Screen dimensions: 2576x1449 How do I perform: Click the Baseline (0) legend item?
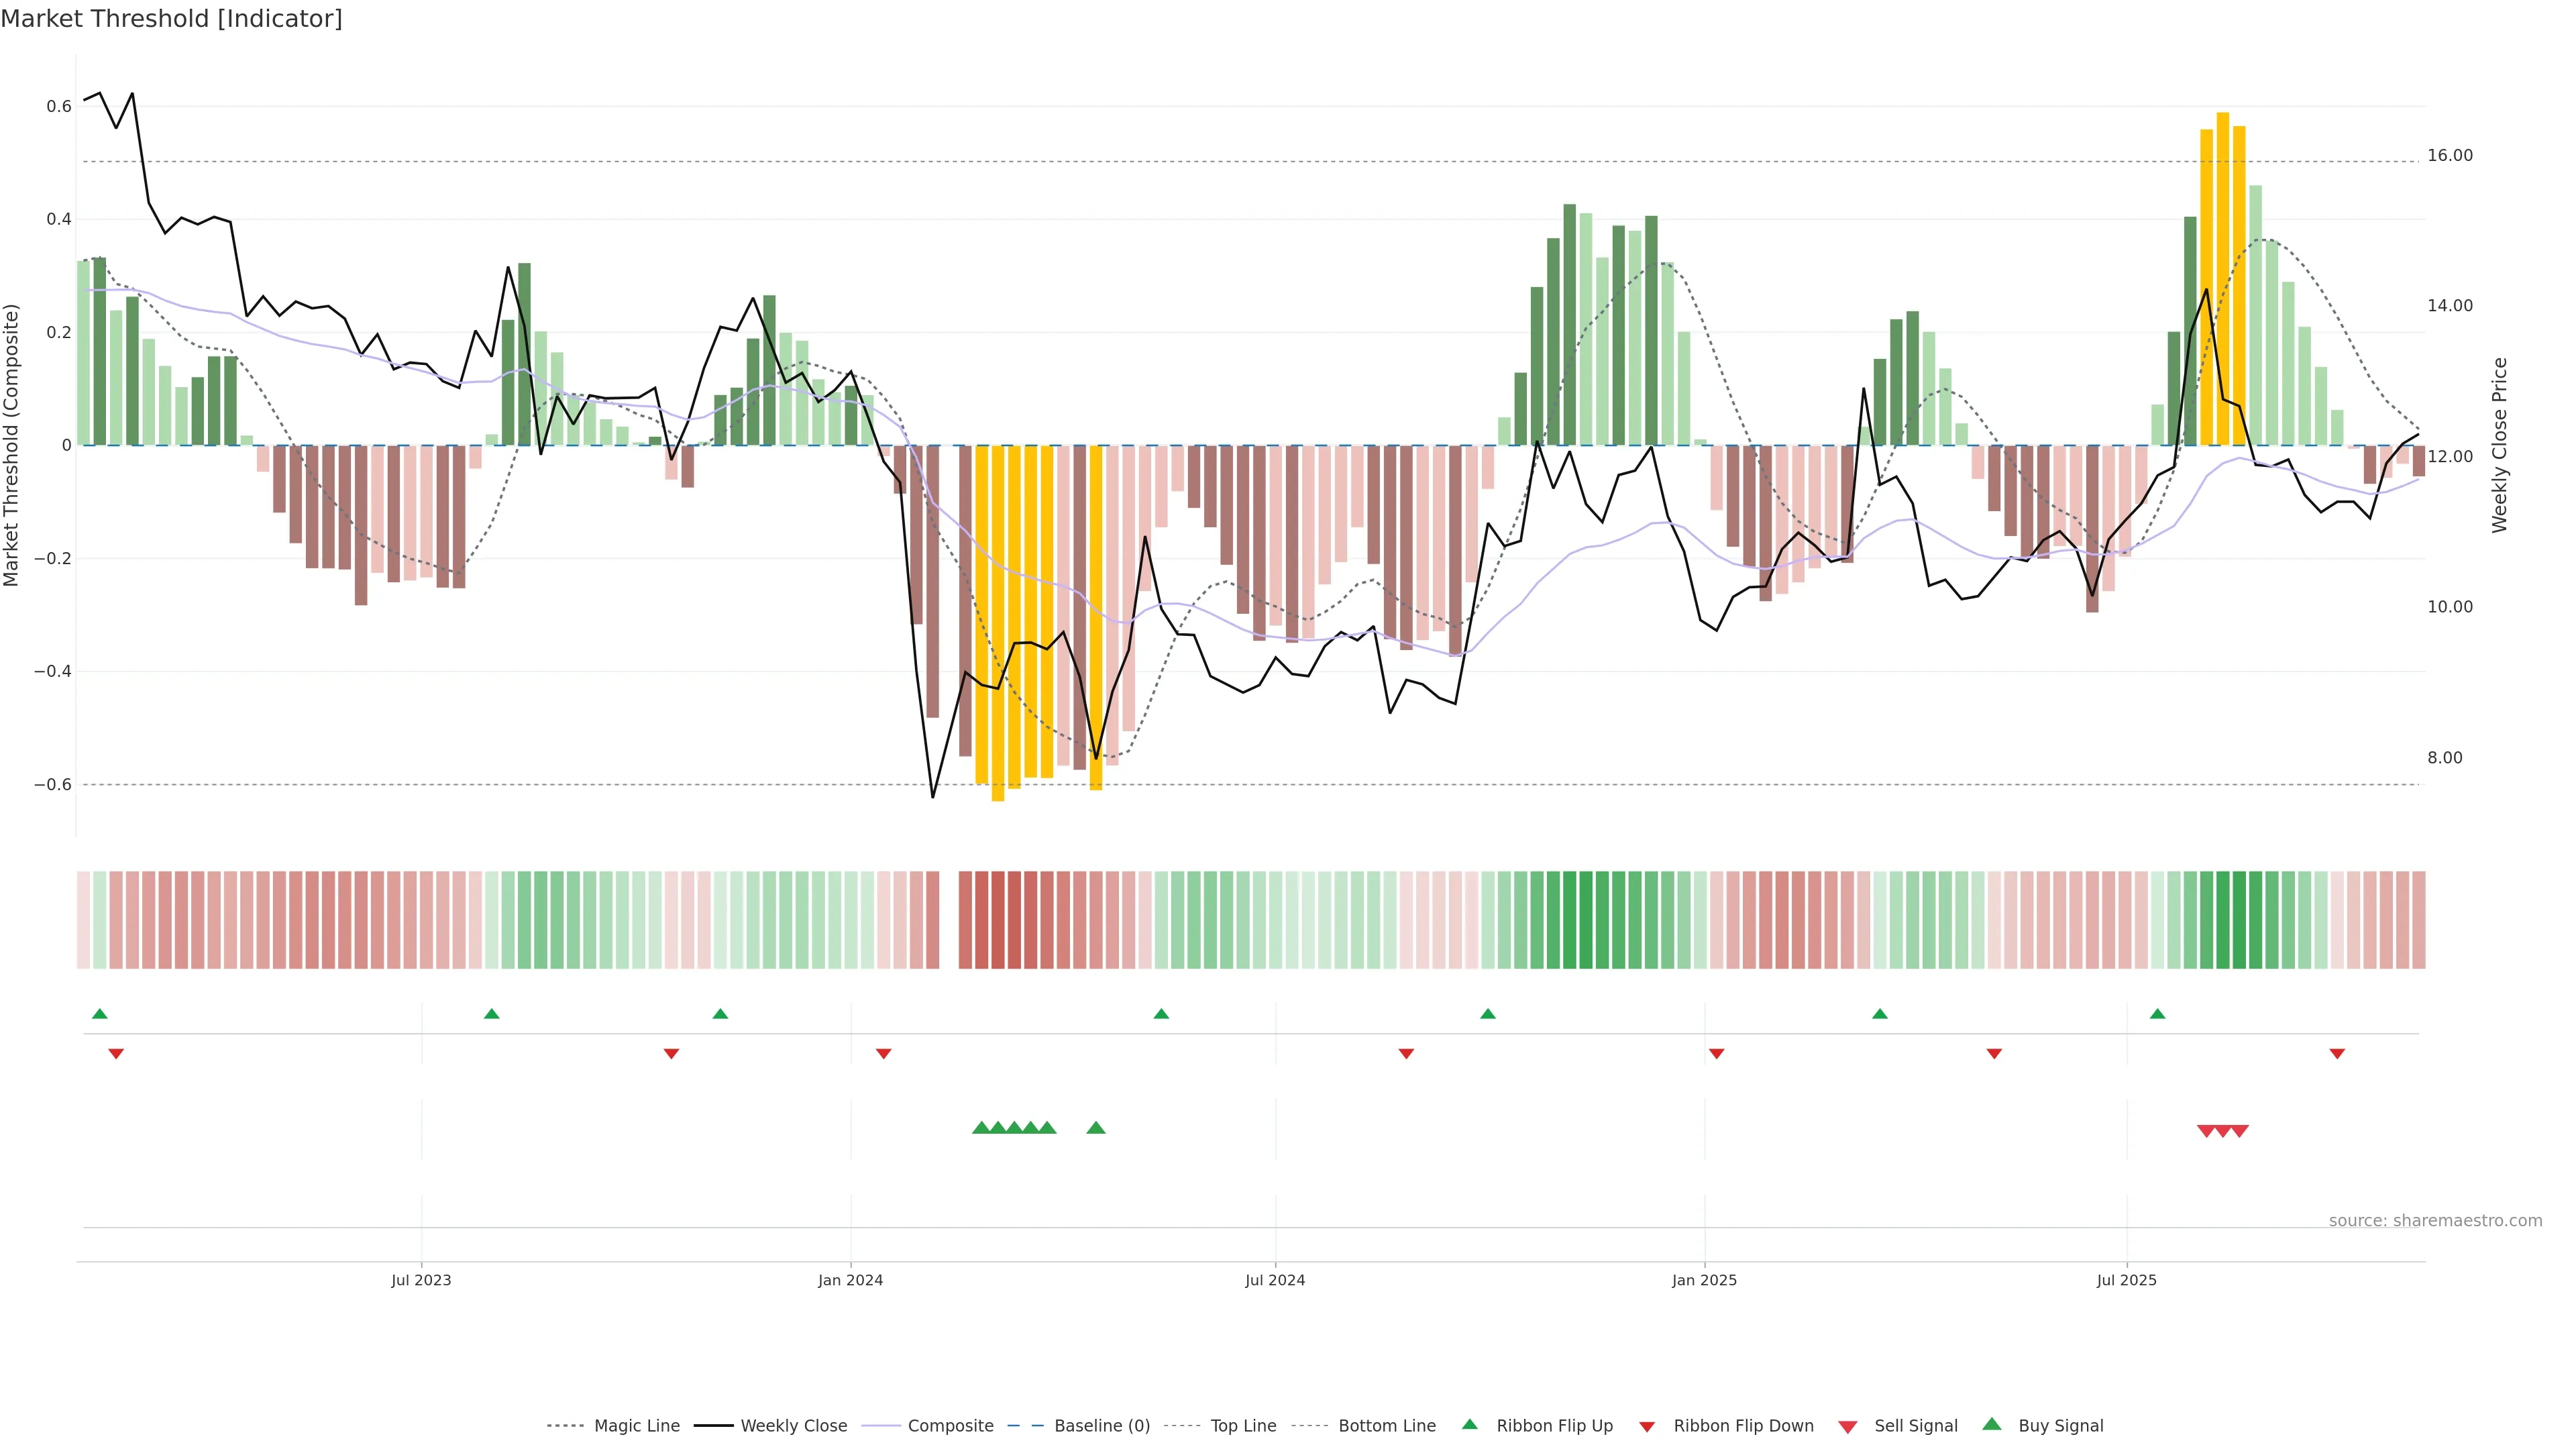(x=1101, y=1426)
